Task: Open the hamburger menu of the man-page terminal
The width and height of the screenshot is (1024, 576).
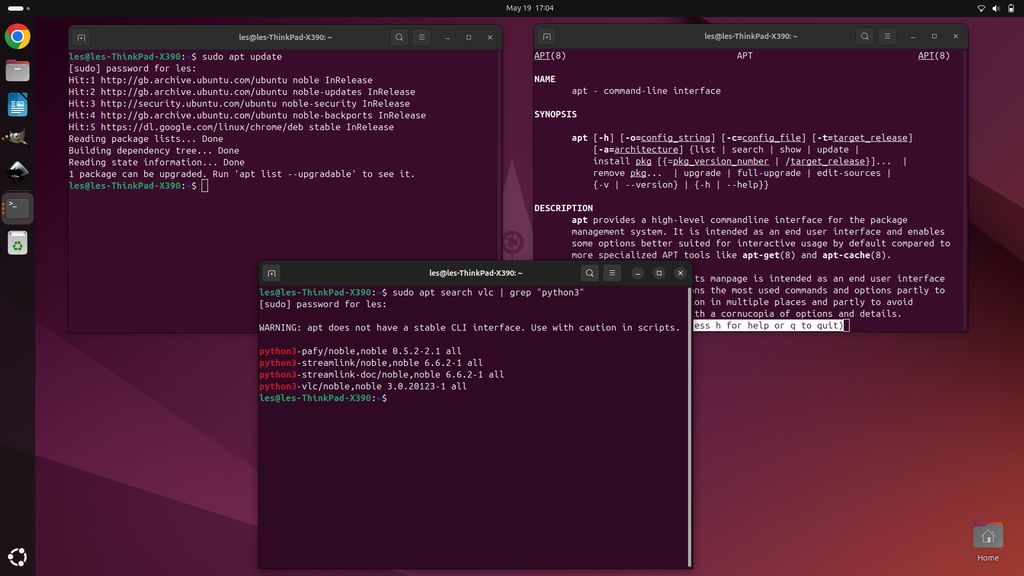Action: [x=887, y=36]
